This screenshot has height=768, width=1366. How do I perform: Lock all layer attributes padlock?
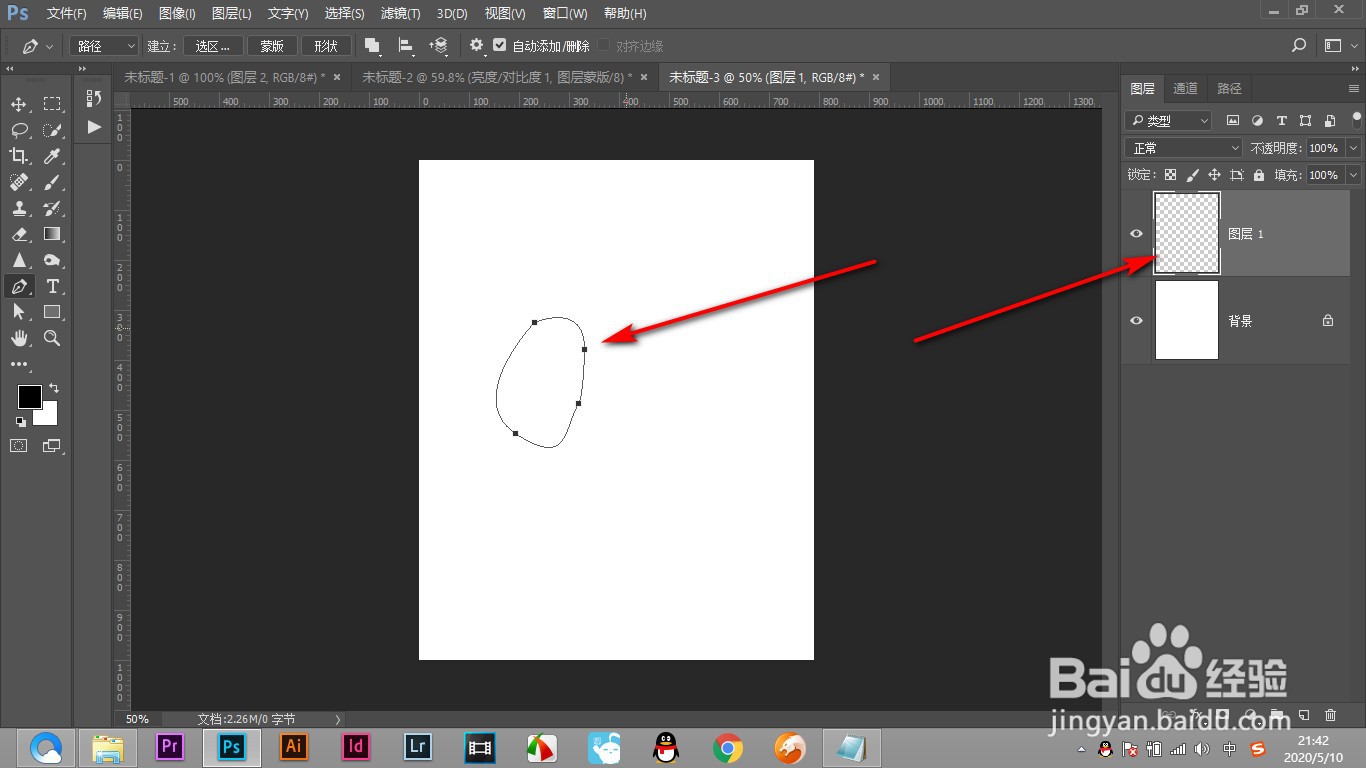coord(1258,175)
